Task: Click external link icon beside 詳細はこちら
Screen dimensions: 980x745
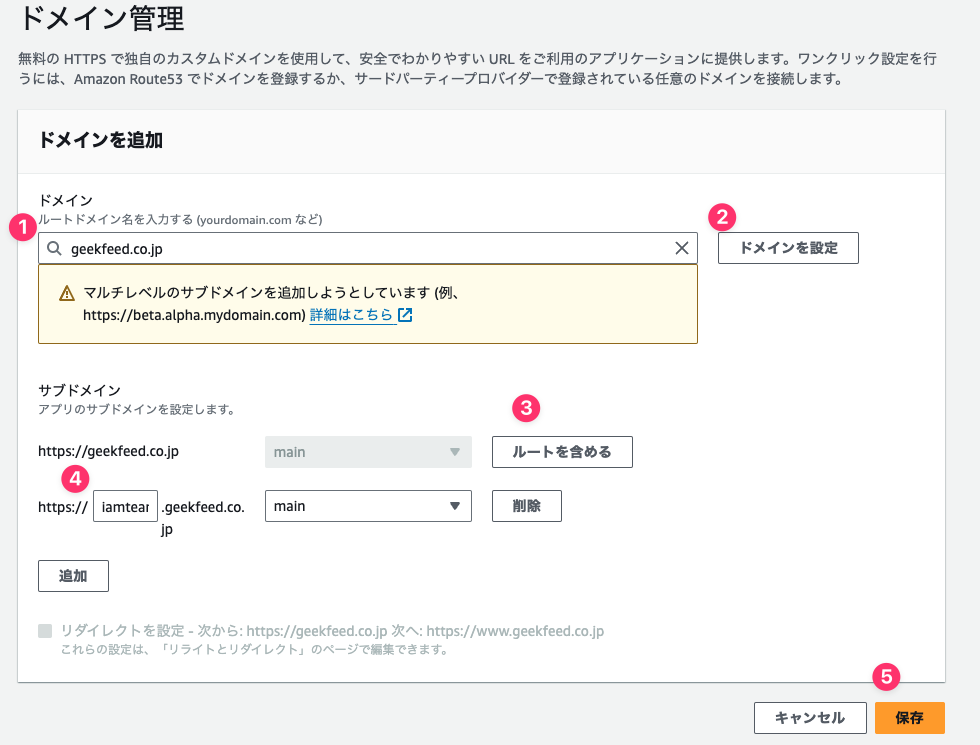Action: click(405, 315)
